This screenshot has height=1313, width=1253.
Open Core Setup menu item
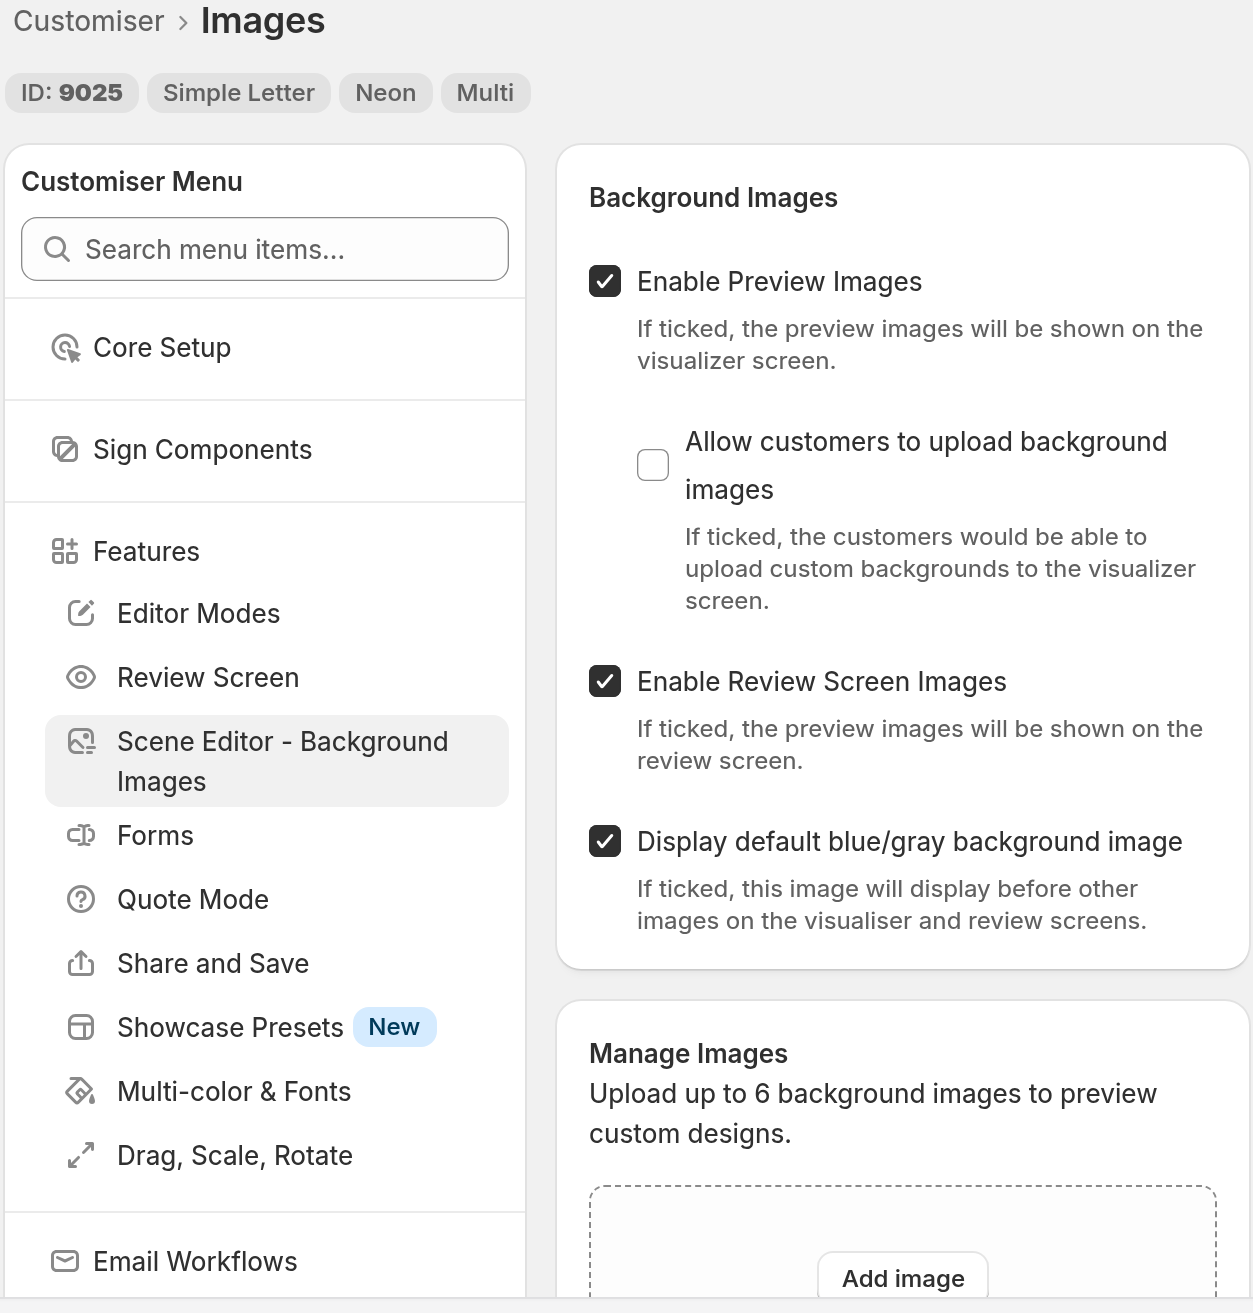[265, 348]
